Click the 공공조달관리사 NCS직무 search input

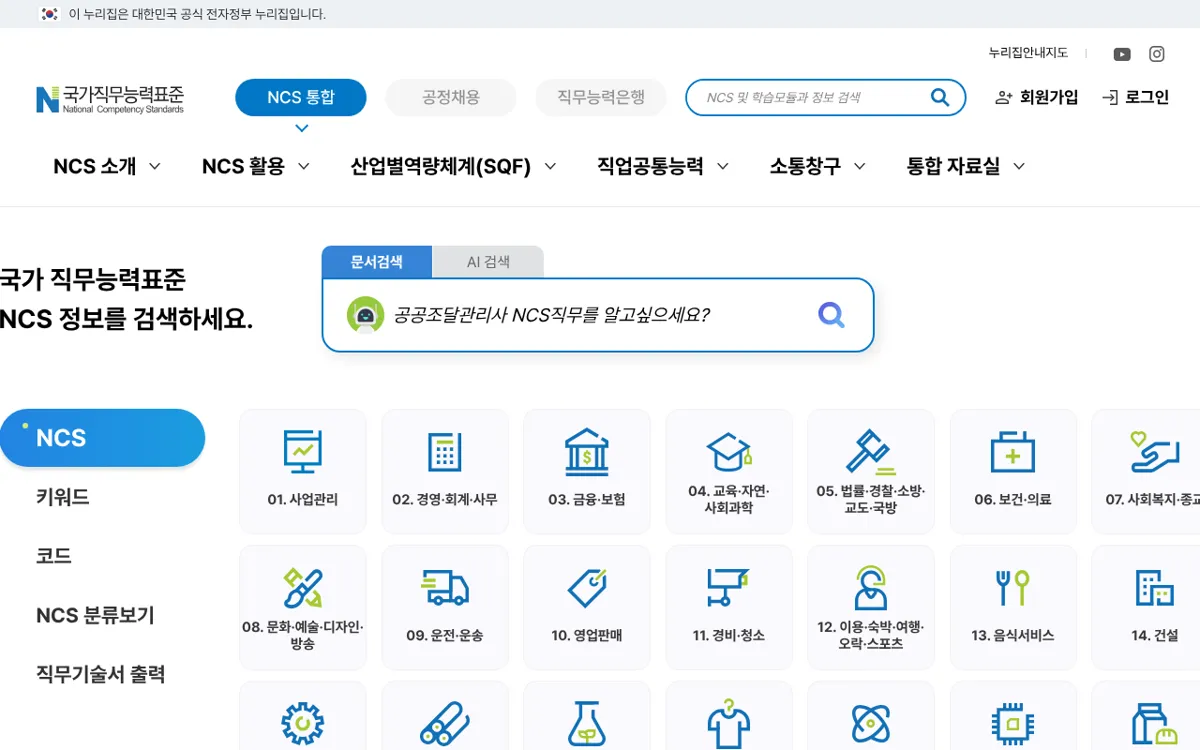(x=598, y=315)
